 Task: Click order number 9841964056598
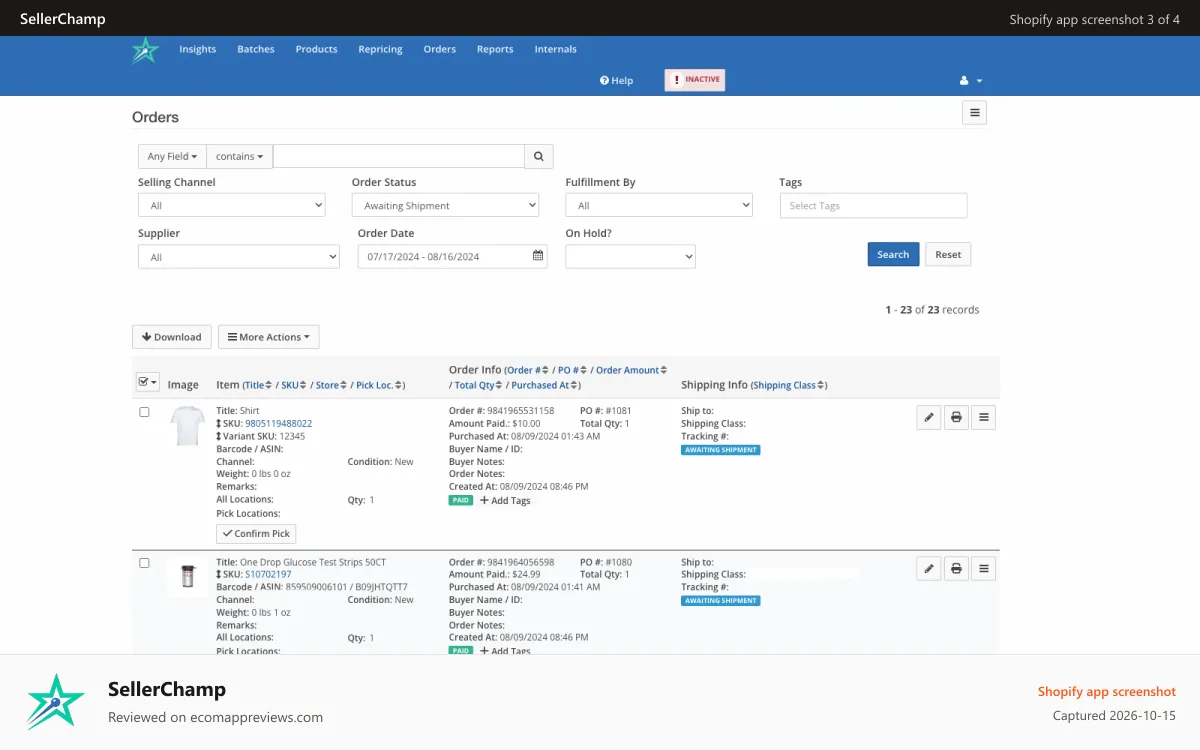520,563
